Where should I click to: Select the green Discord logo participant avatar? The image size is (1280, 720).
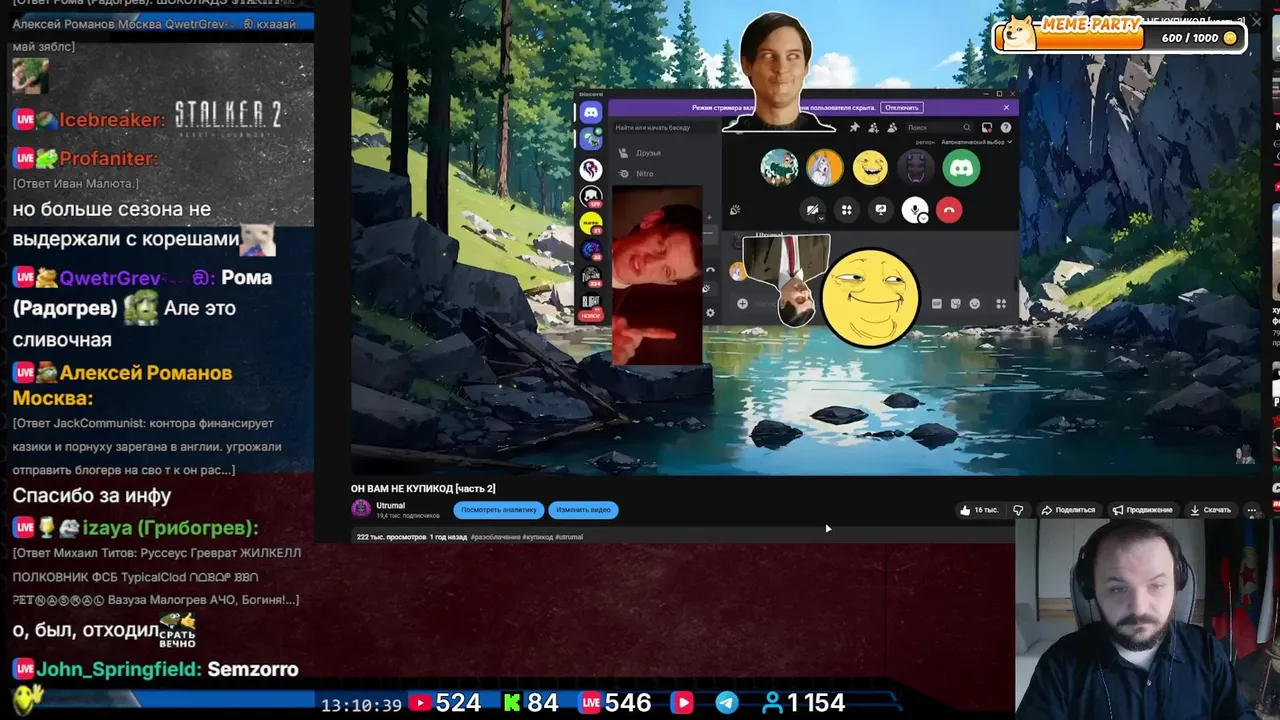point(961,167)
